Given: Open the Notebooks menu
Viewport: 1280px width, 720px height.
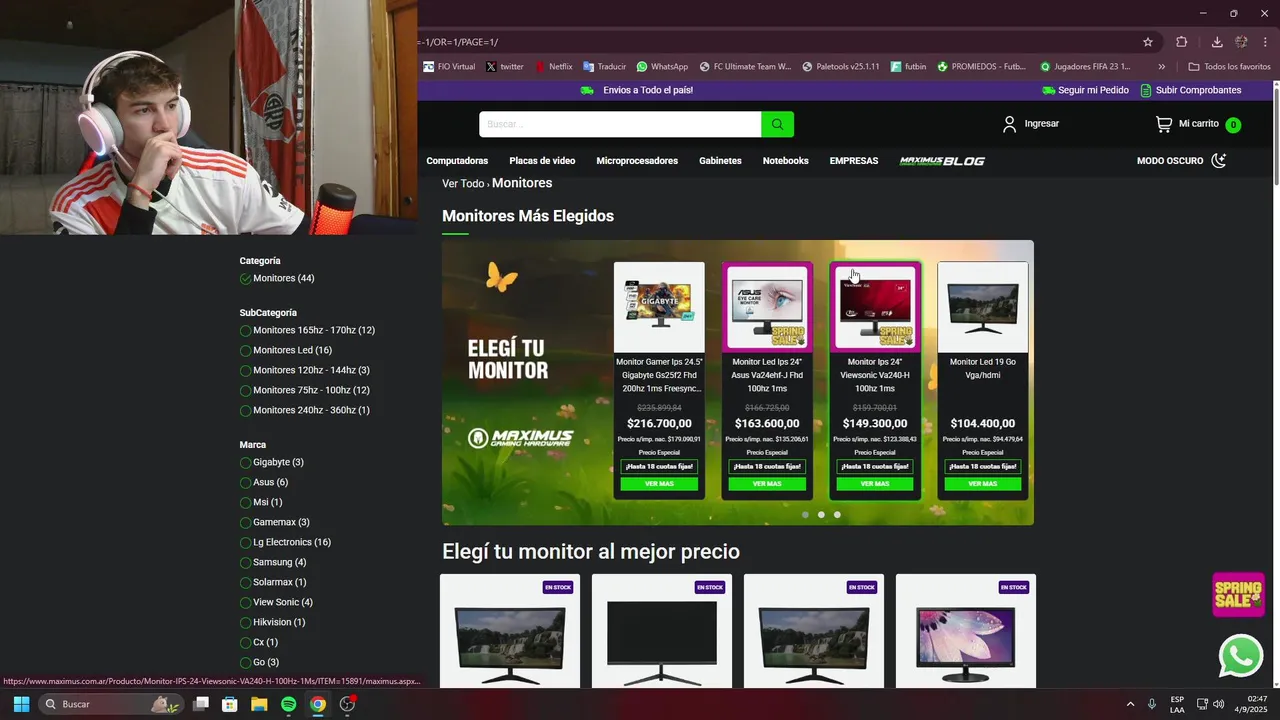Looking at the screenshot, I should 785,161.
